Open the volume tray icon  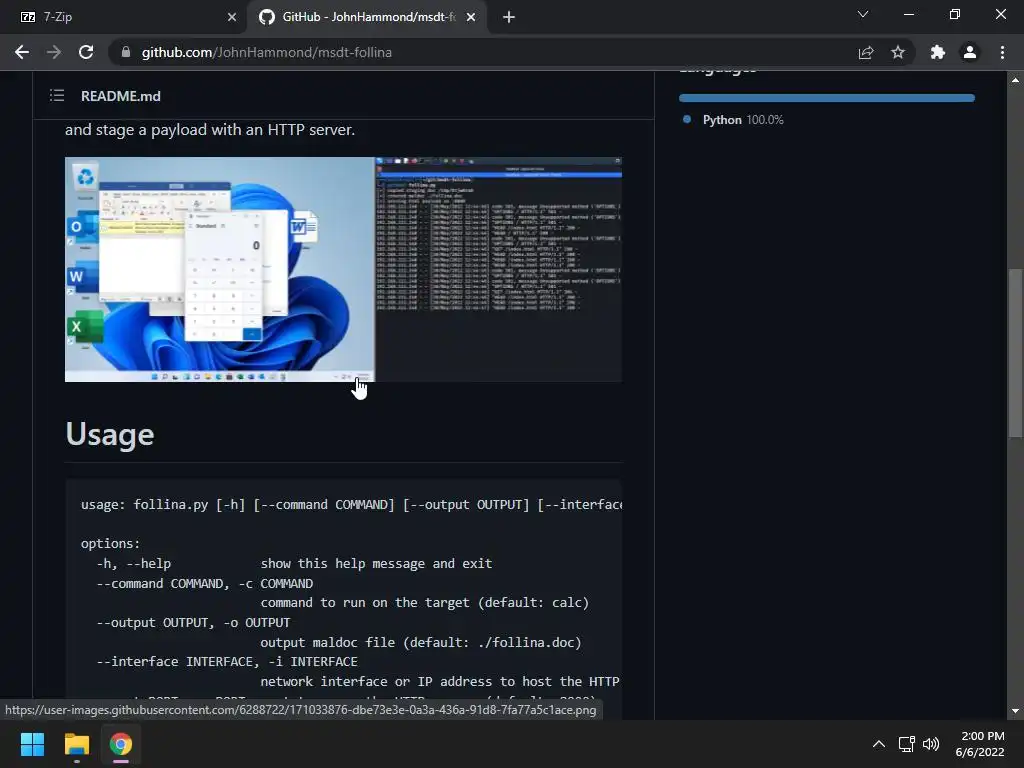pos(931,744)
